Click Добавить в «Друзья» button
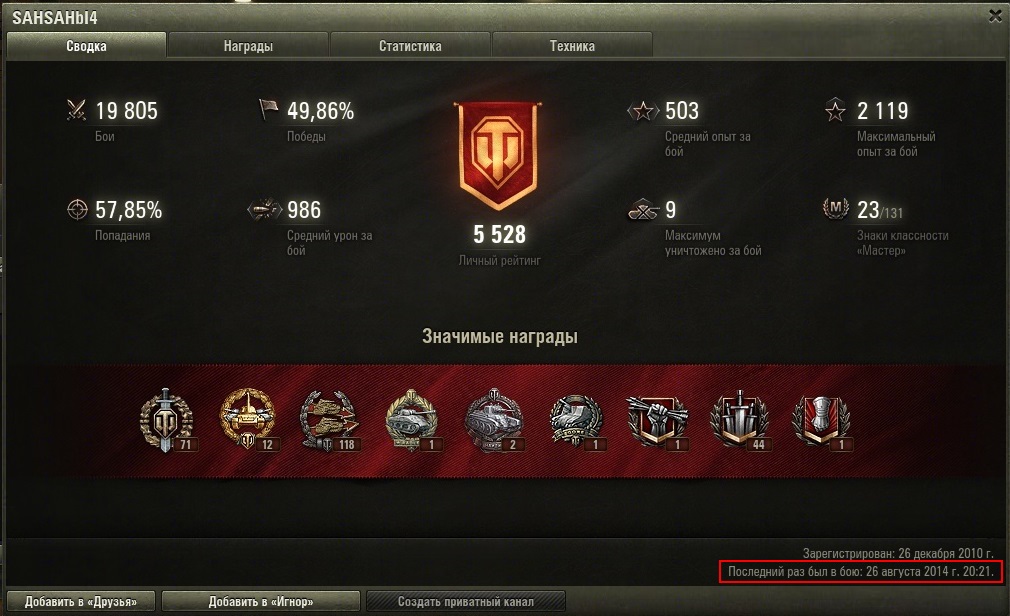Screen dimensions: 1010x616 pyautogui.click(x=81, y=602)
